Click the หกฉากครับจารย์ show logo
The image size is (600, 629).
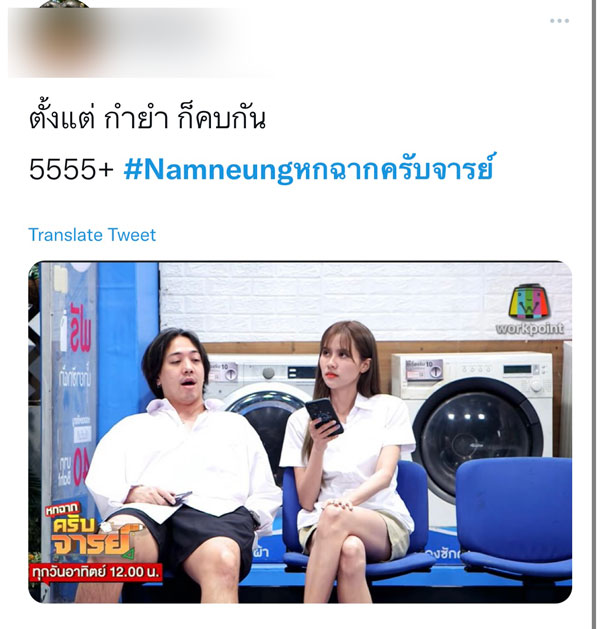[x=88, y=530]
